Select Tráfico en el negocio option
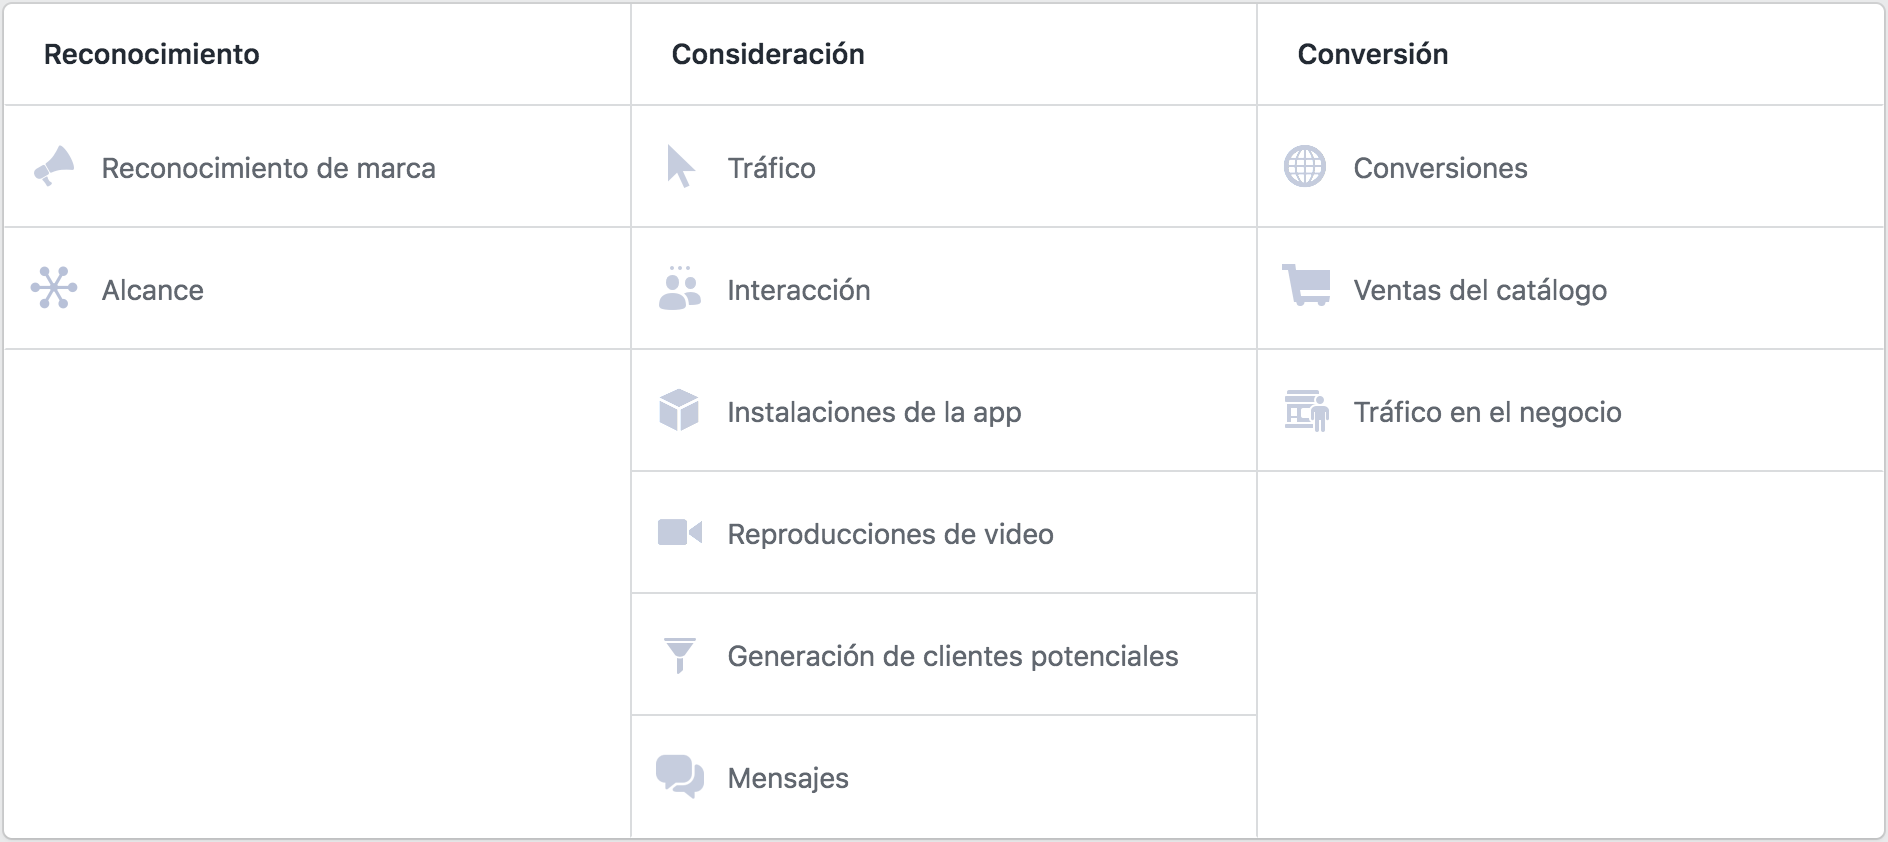The width and height of the screenshot is (1888, 842). tap(1487, 412)
